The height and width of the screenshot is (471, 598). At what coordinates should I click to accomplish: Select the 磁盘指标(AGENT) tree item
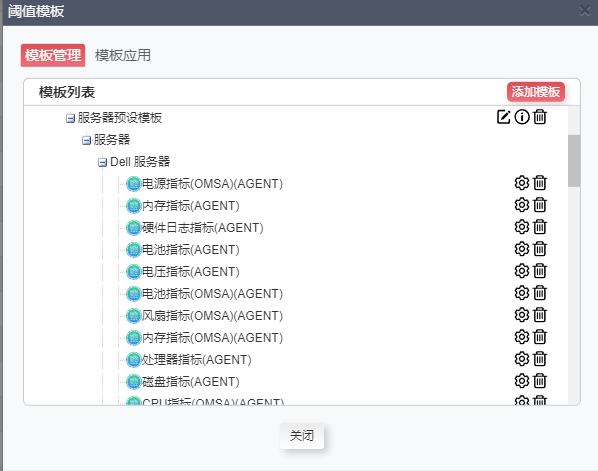click(x=190, y=382)
